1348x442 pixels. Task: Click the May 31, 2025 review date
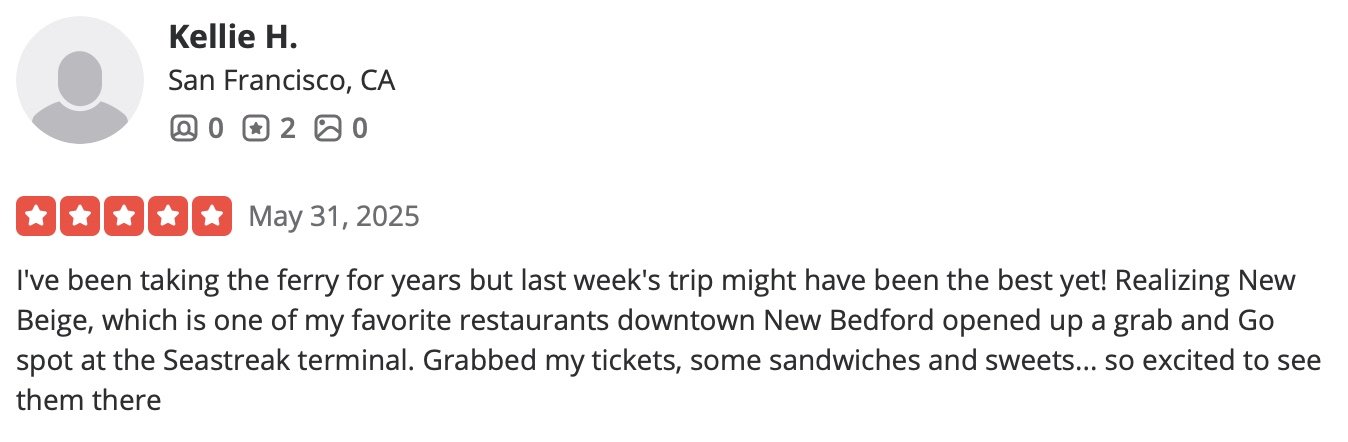(334, 216)
